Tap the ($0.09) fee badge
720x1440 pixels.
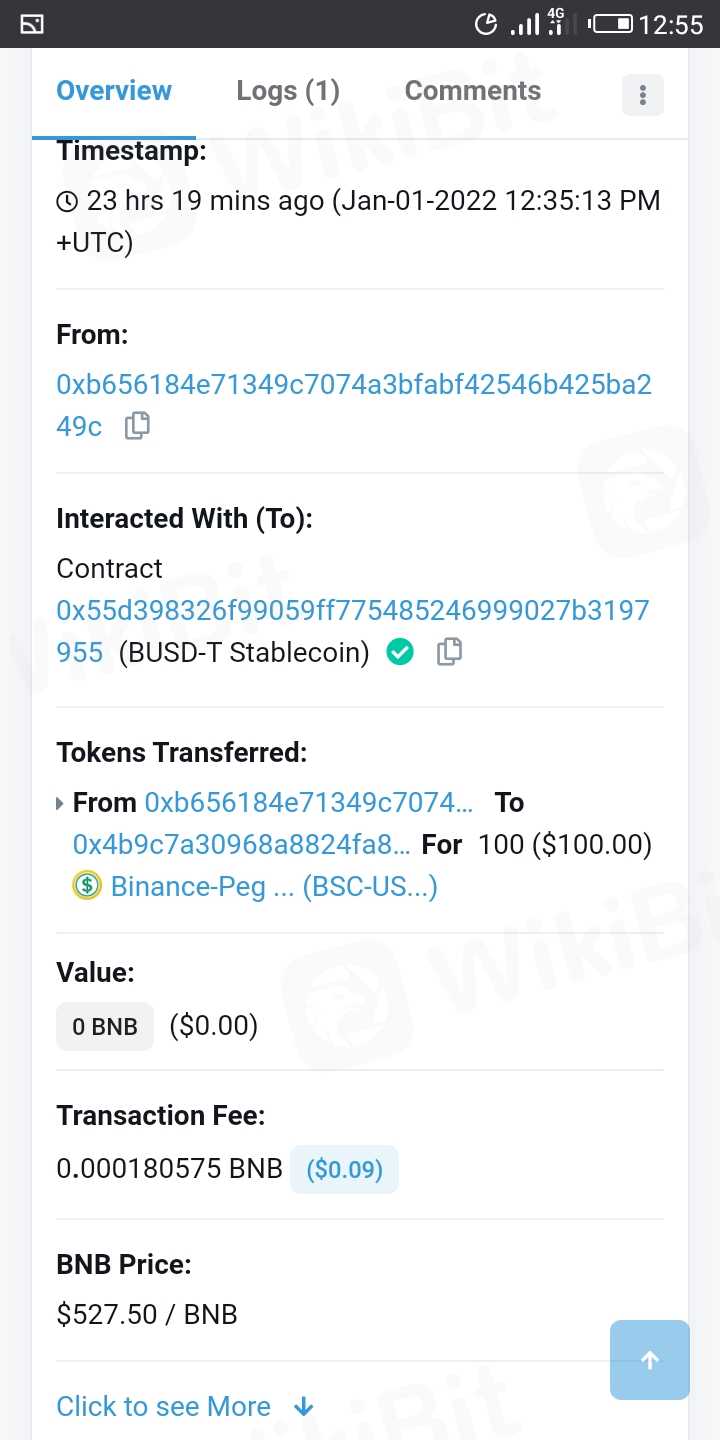pyautogui.click(x=344, y=1169)
